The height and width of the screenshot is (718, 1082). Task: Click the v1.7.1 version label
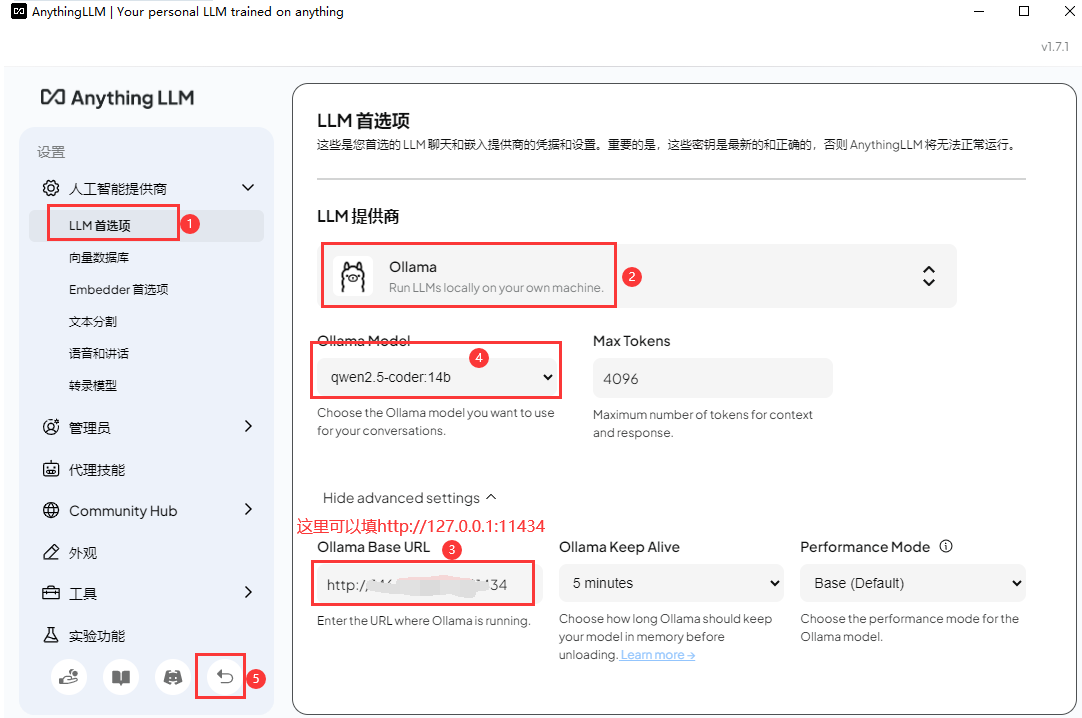tap(1054, 46)
